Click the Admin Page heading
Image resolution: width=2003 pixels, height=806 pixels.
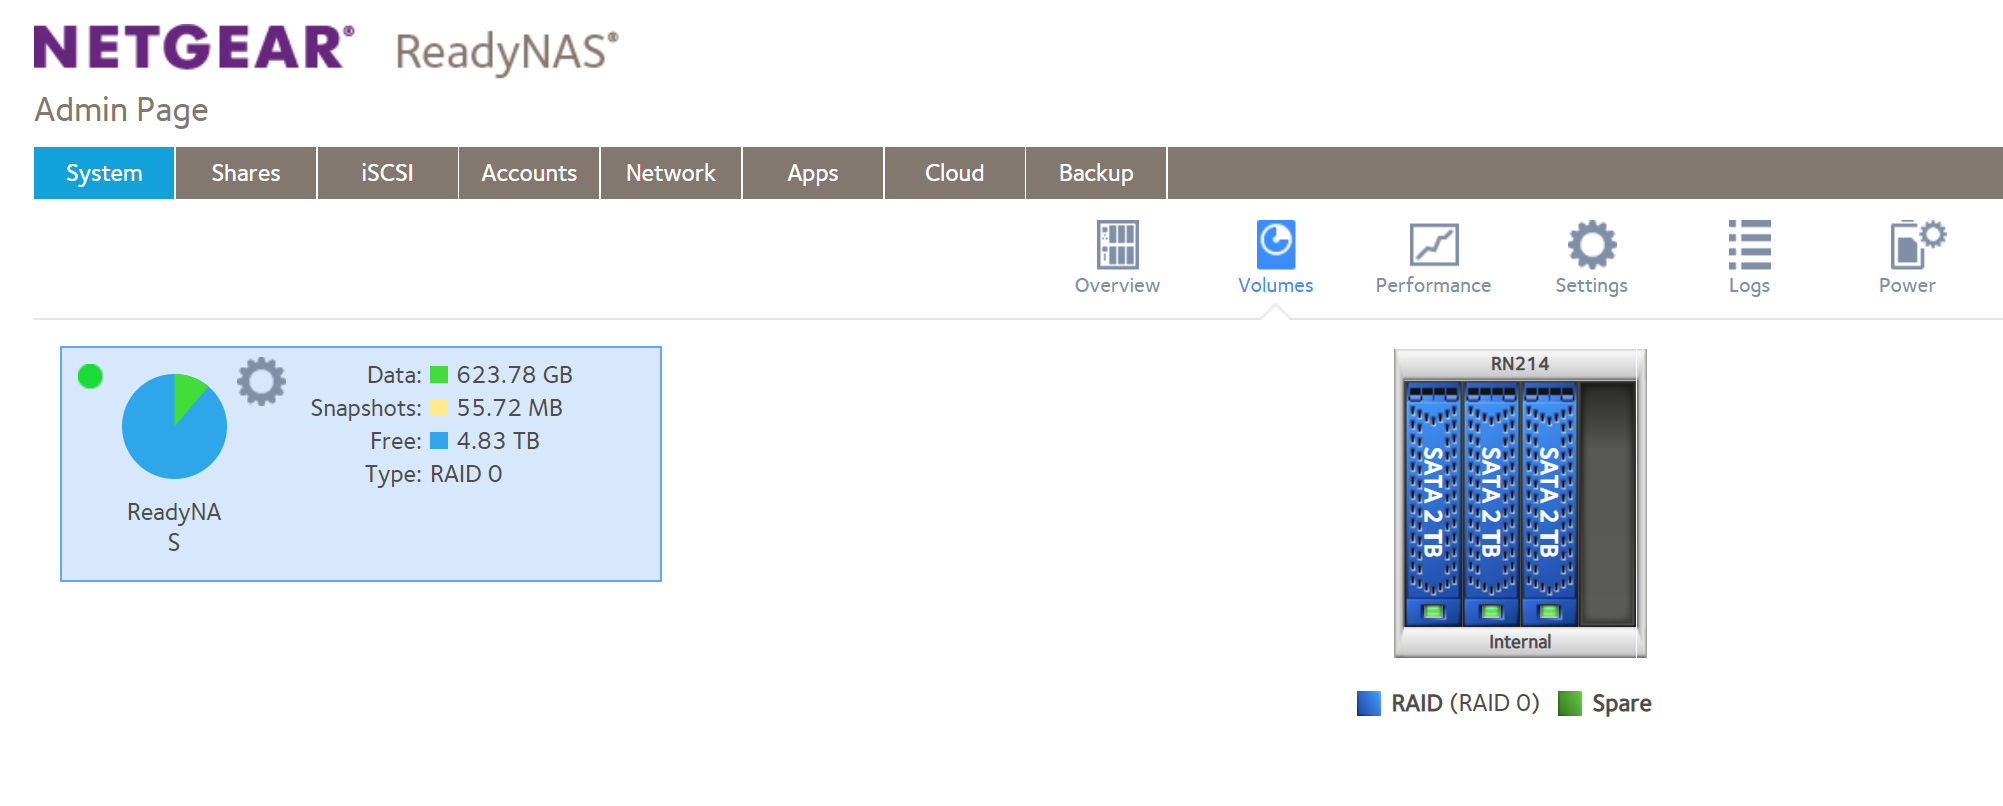121,110
